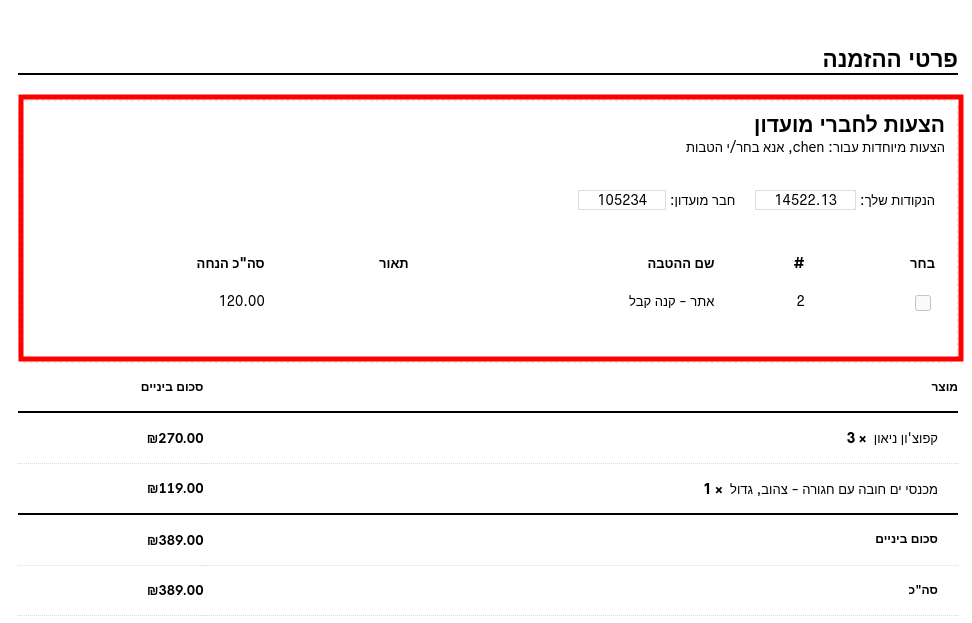Click the 'בחר' column header
This screenshot has width=972, height=623.
point(922,264)
